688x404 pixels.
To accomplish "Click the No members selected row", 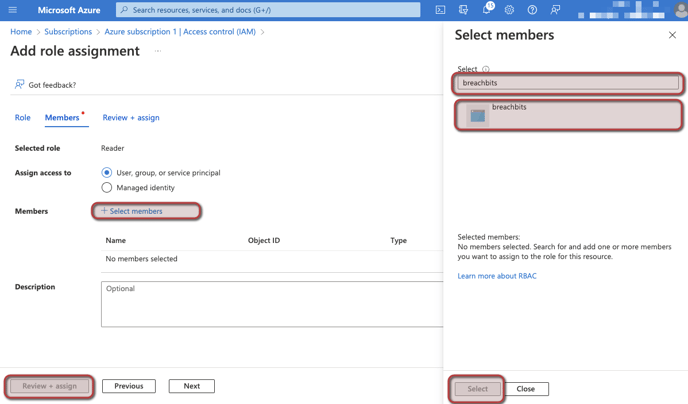I will (x=272, y=259).
